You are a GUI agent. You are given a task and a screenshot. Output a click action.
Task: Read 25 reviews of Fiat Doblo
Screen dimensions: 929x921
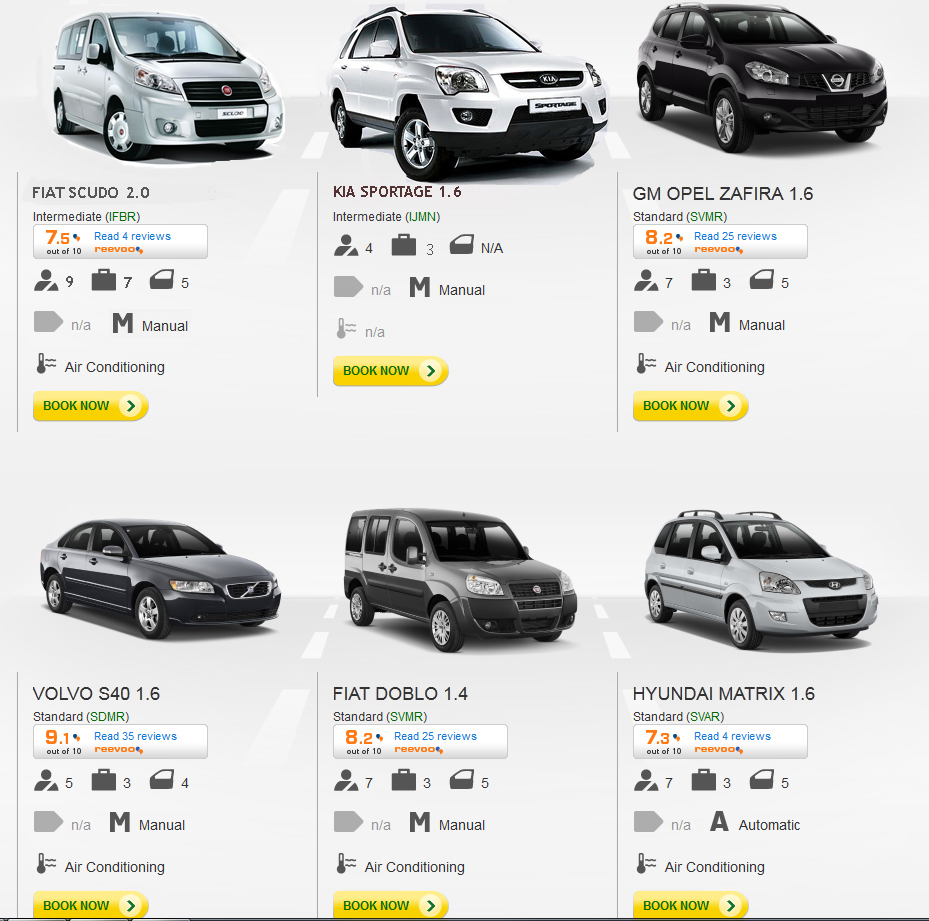435,736
